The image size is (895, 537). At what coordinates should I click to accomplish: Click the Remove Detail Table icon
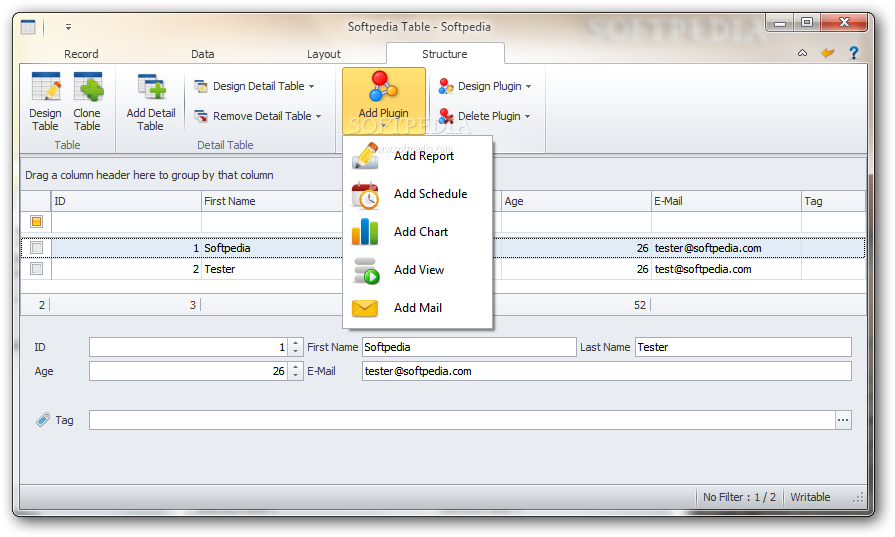(x=201, y=116)
